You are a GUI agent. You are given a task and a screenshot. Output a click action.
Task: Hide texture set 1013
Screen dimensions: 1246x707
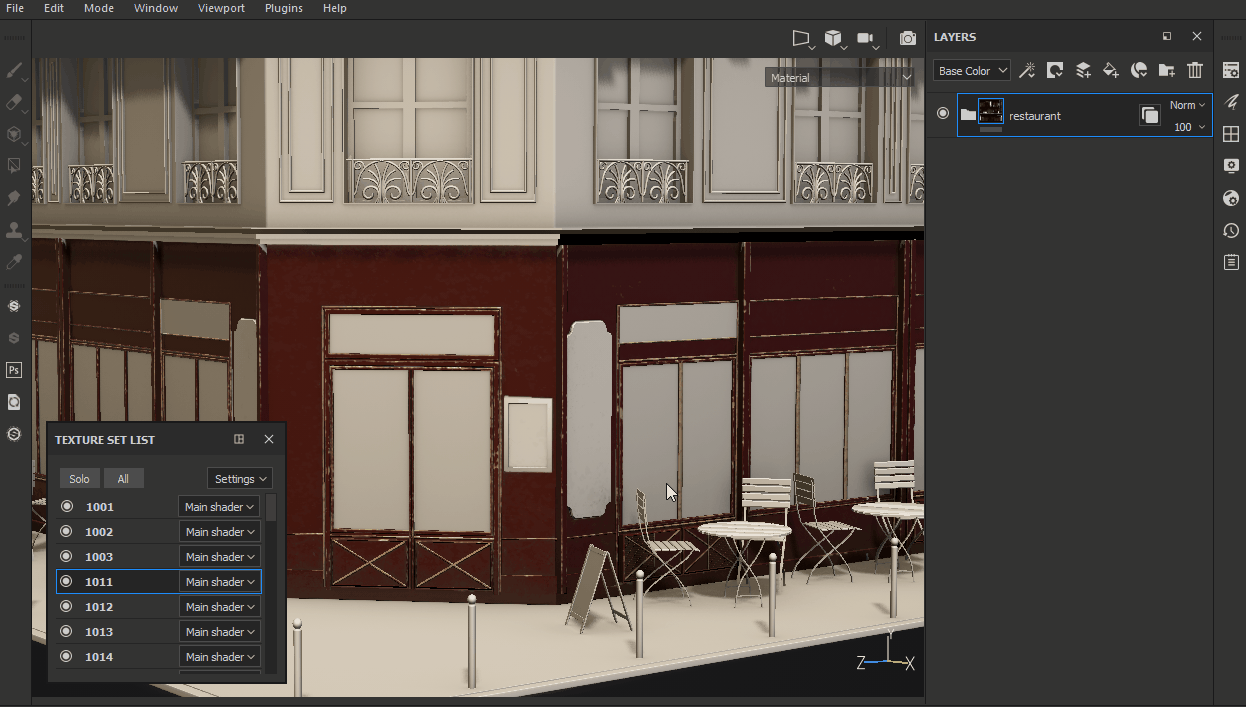(67, 632)
